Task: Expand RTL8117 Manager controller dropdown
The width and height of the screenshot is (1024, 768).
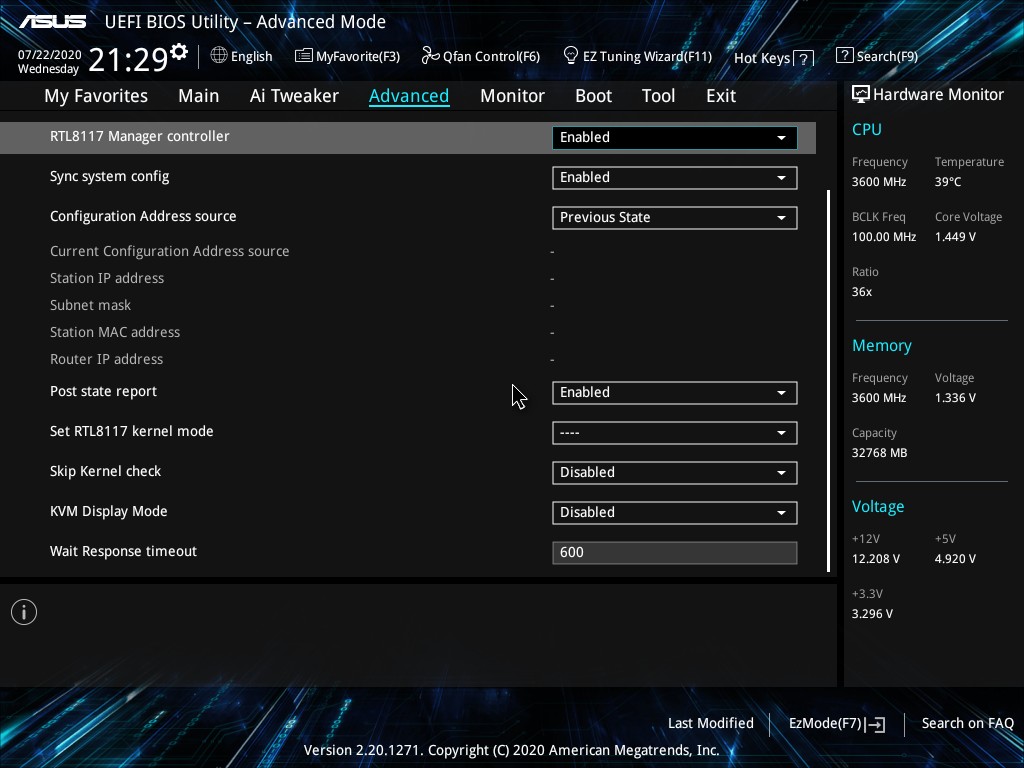Action: [x=674, y=138]
